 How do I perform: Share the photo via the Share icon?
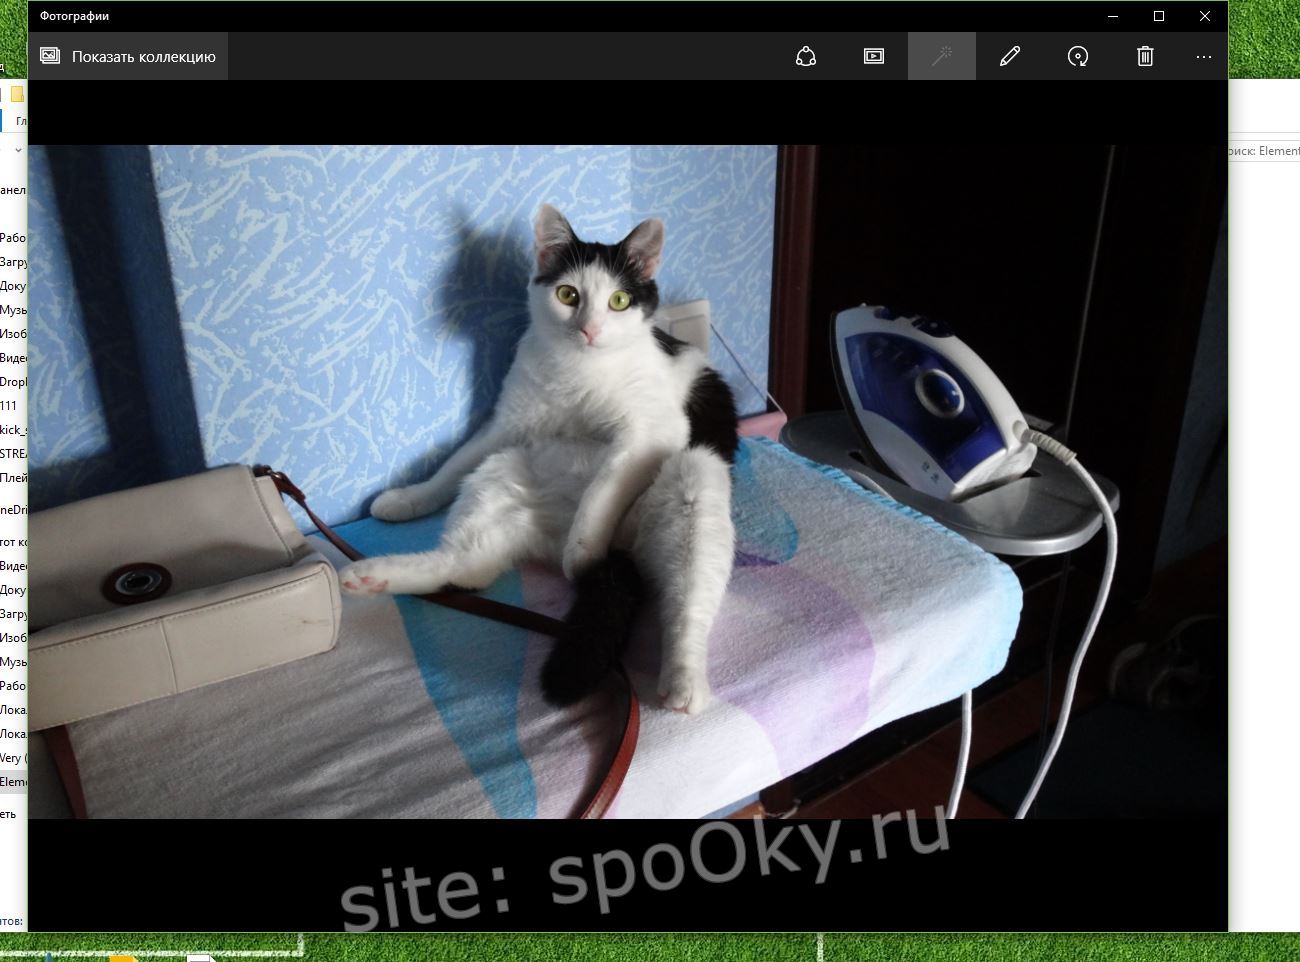click(805, 56)
